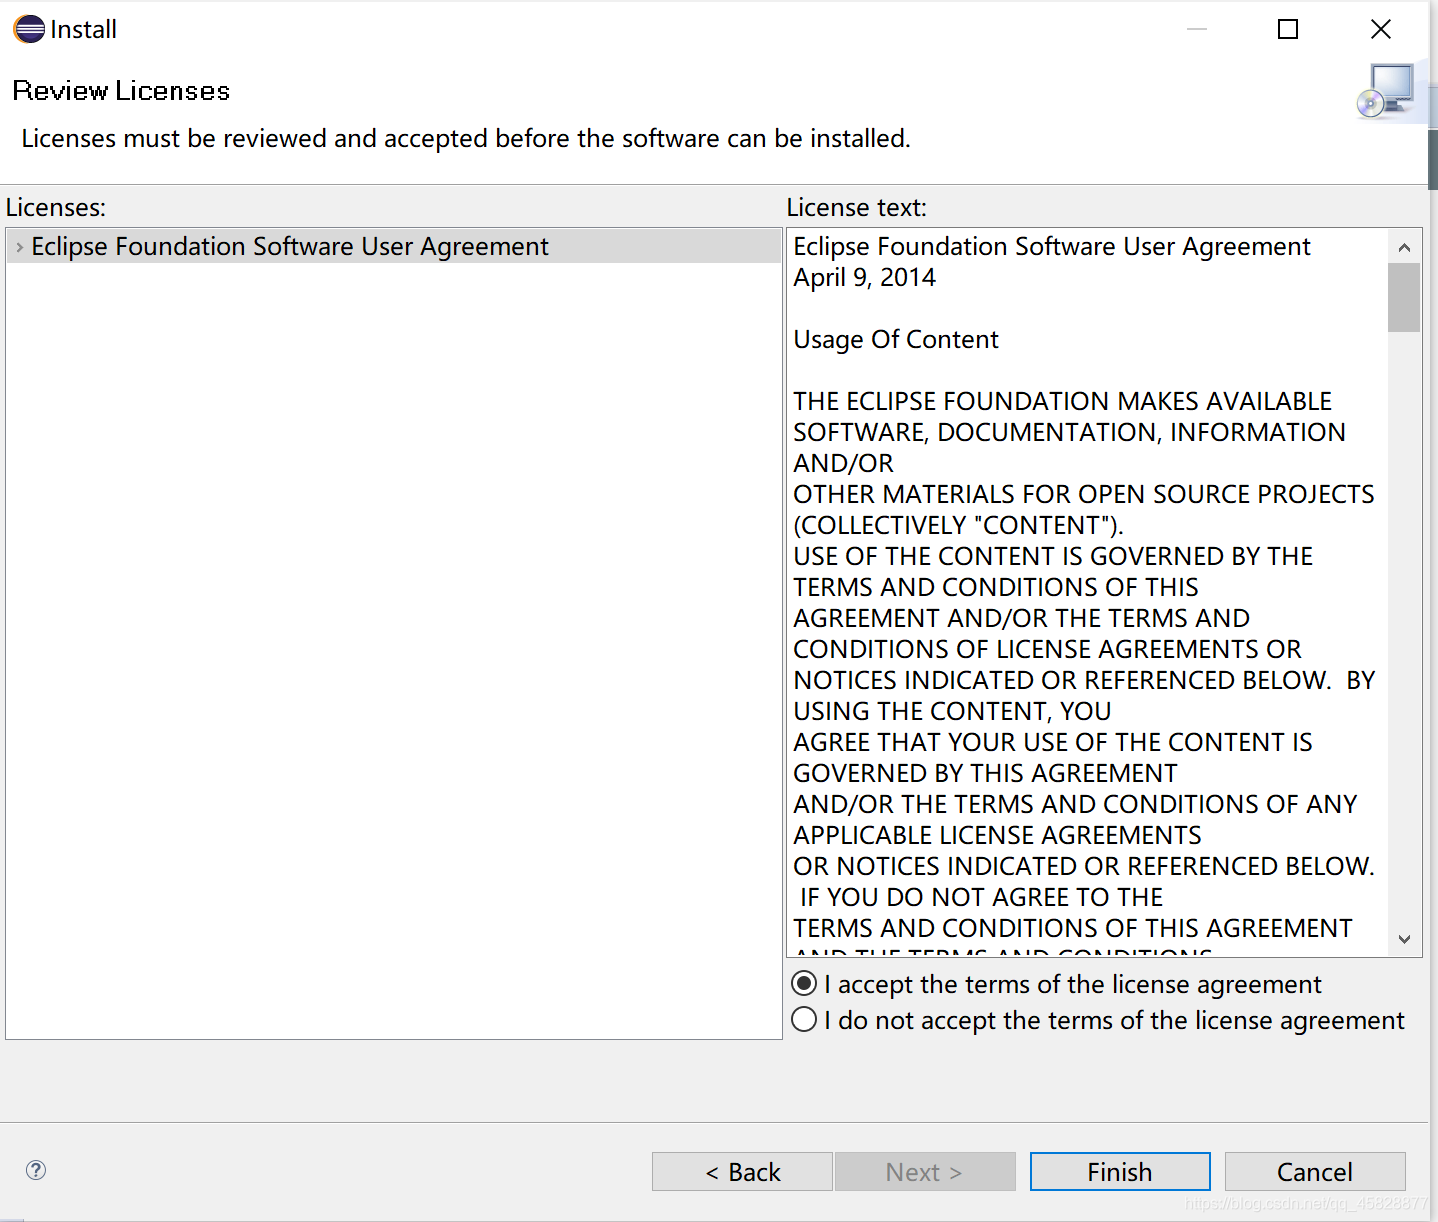Select 'I accept the terms' radio button
The width and height of the screenshot is (1438, 1222).
[804, 984]
